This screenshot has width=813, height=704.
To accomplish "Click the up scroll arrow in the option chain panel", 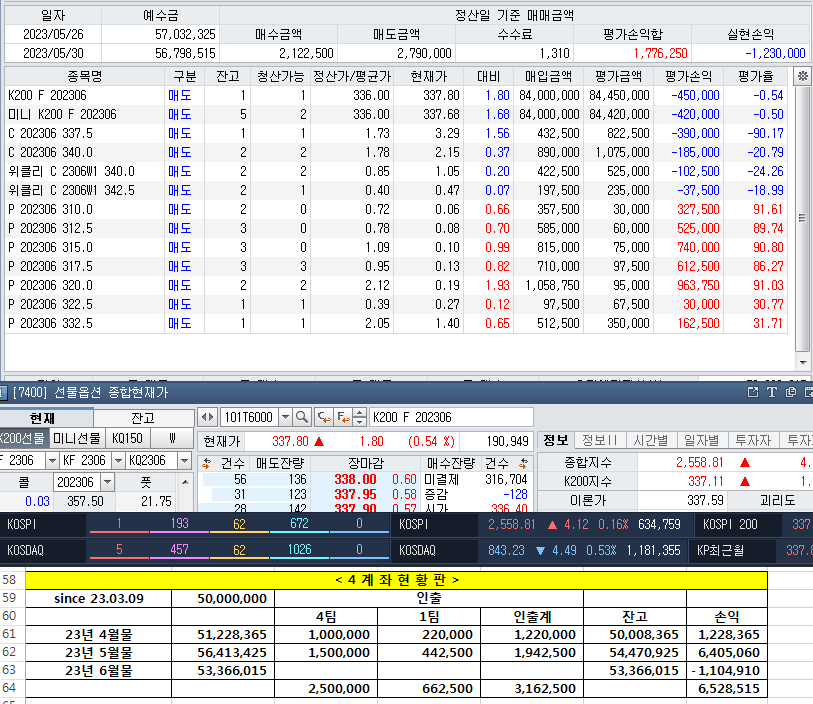I will (185, 481).
